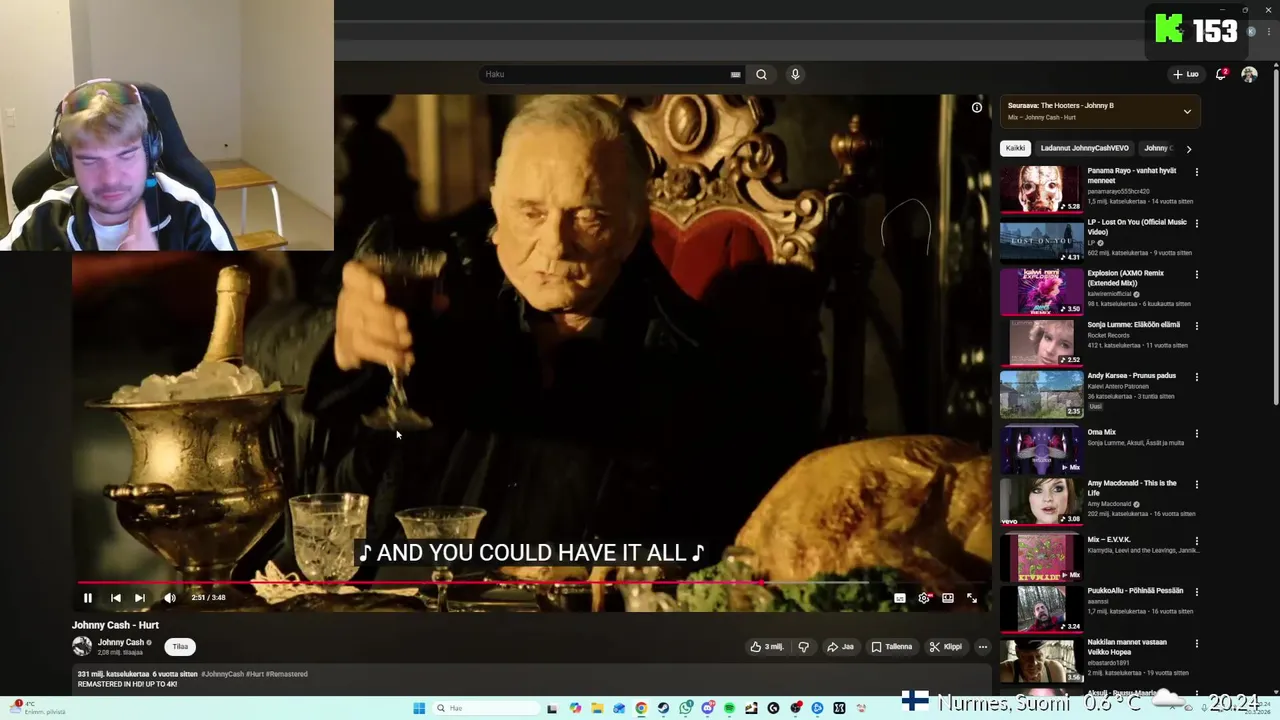Subscribe with the 'Tilaa' button

pyautogui.click(x=180, y=646)
